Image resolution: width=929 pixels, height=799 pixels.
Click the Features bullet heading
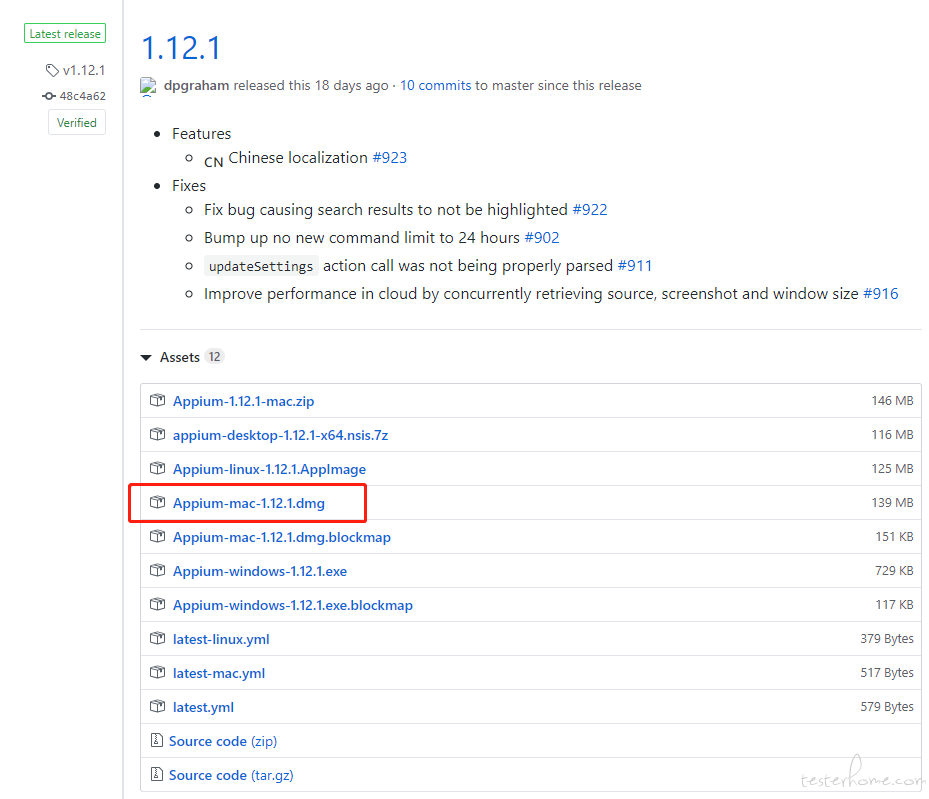point(201,133)
